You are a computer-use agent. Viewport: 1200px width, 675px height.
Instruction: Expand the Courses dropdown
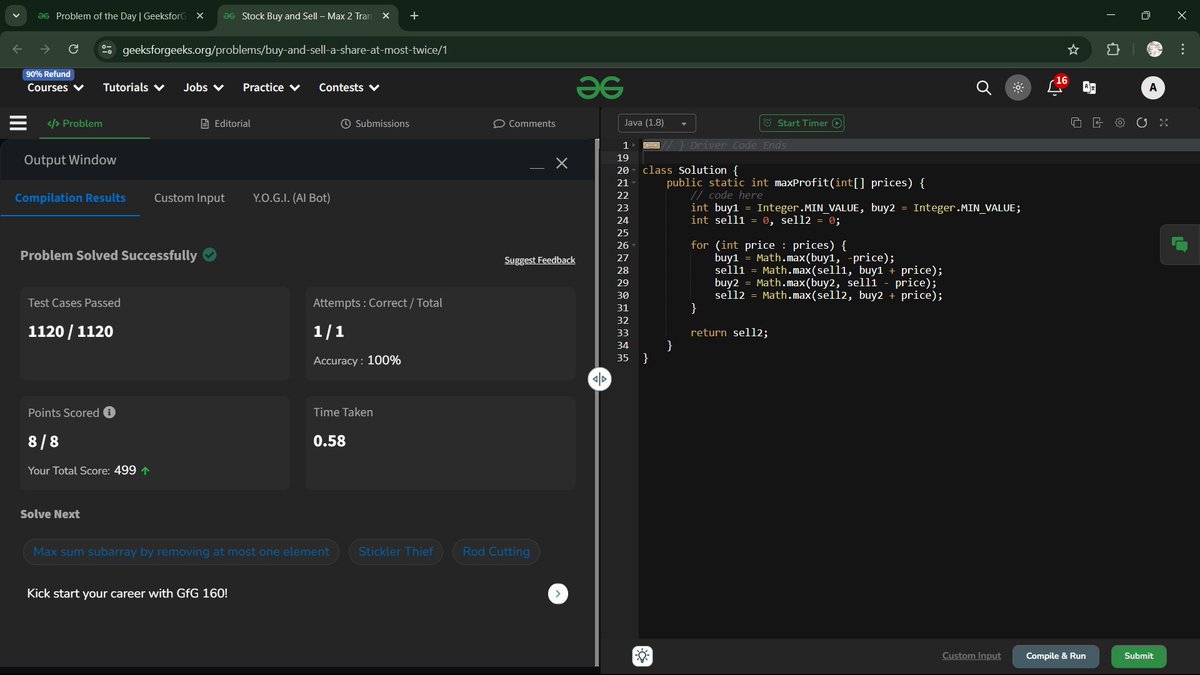(x=55, y=88)
